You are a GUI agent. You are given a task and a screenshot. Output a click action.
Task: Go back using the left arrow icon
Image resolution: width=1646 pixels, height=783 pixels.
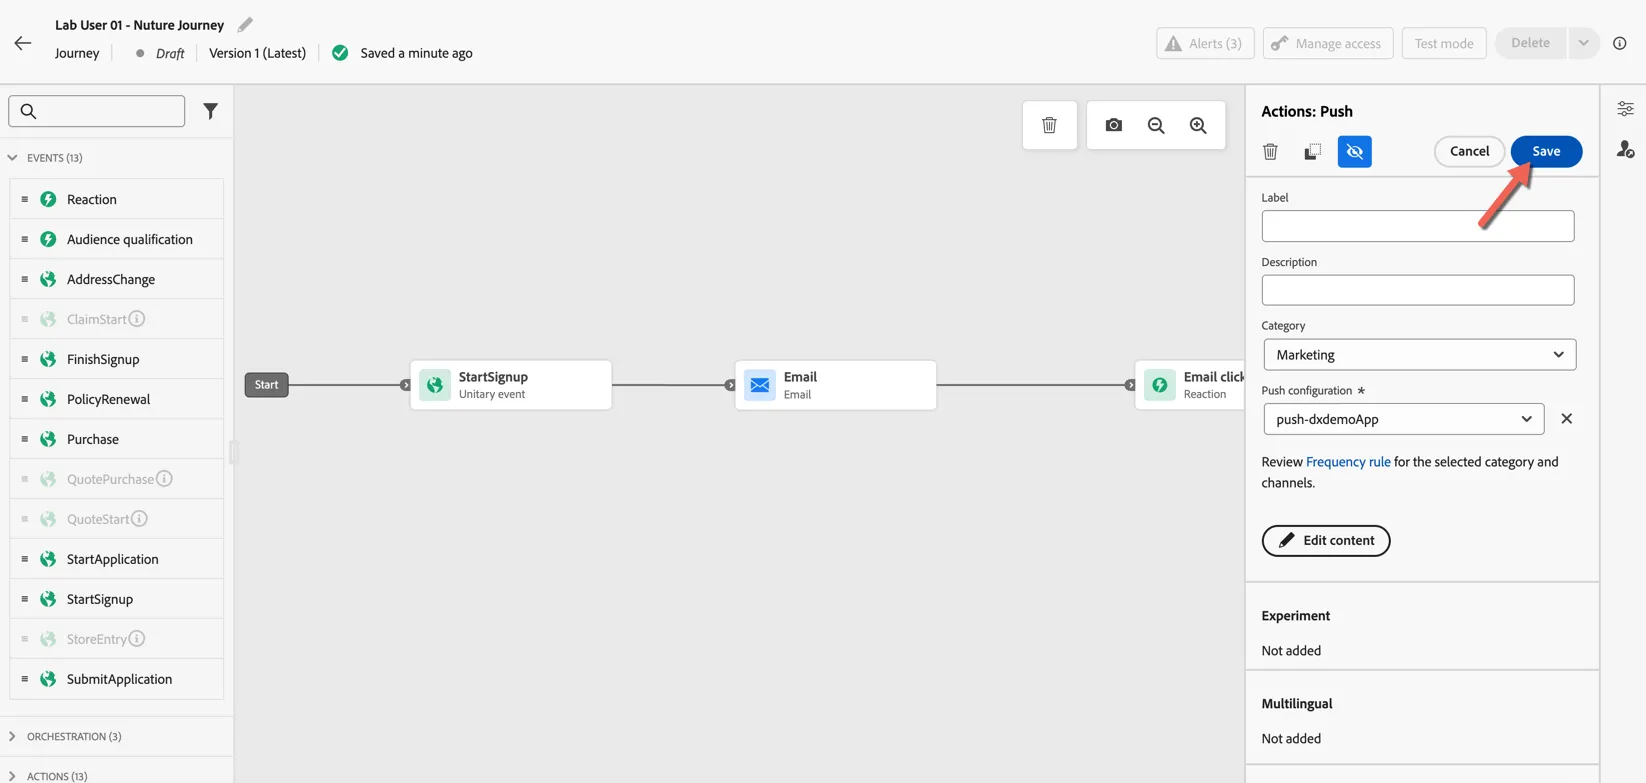pyautogui.click(x=23, y=43)
